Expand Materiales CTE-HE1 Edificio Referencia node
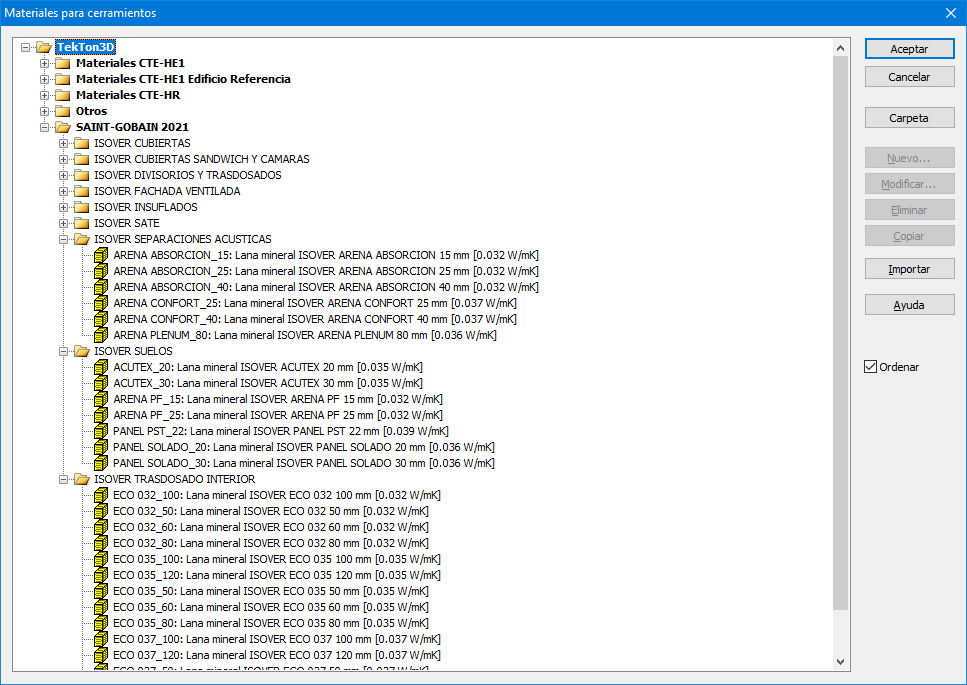This screenshot has width=967, height=685. point(44,80)
